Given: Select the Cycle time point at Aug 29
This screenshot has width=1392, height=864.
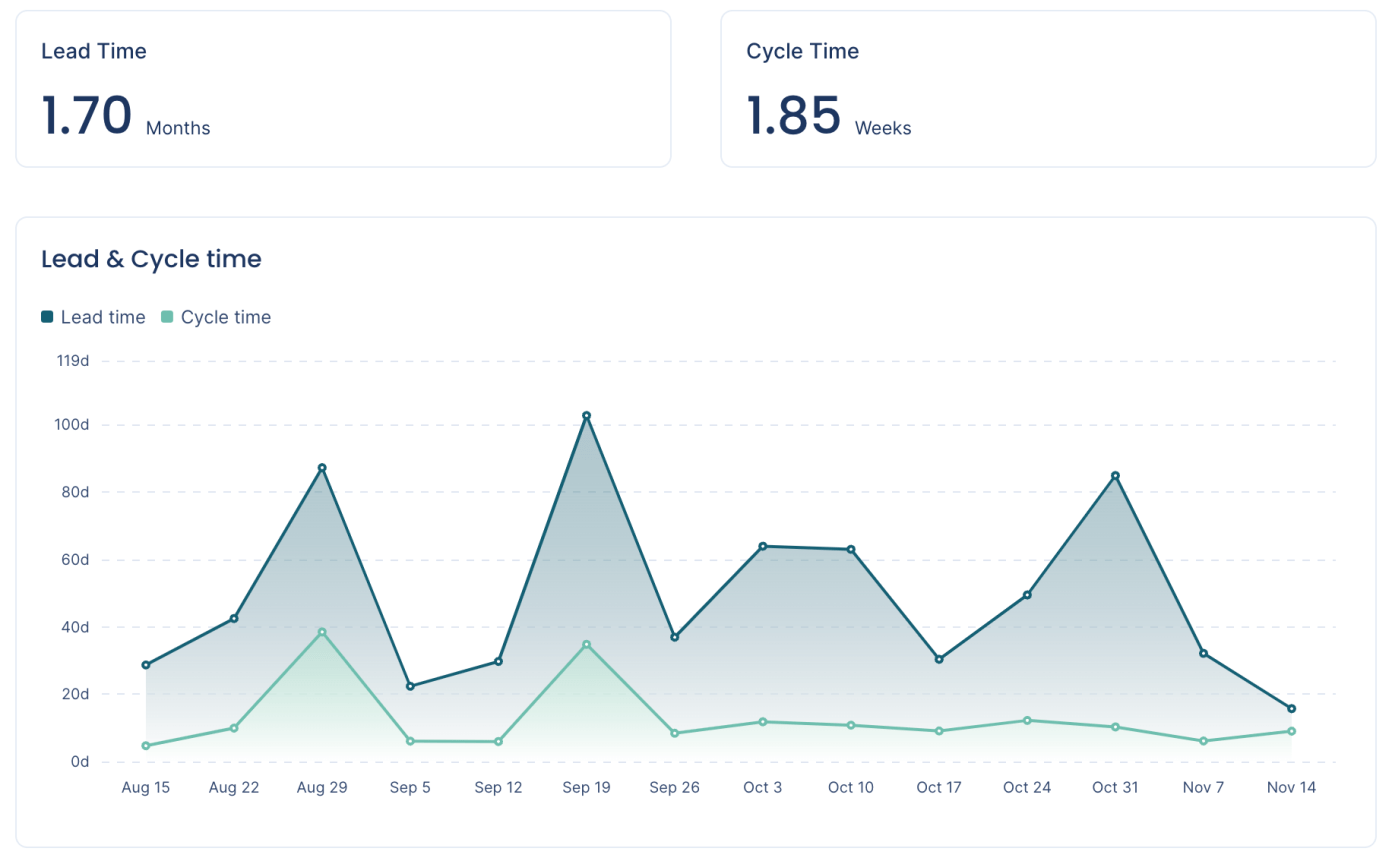Looking at the screenshot, I should tap(322, 632).
